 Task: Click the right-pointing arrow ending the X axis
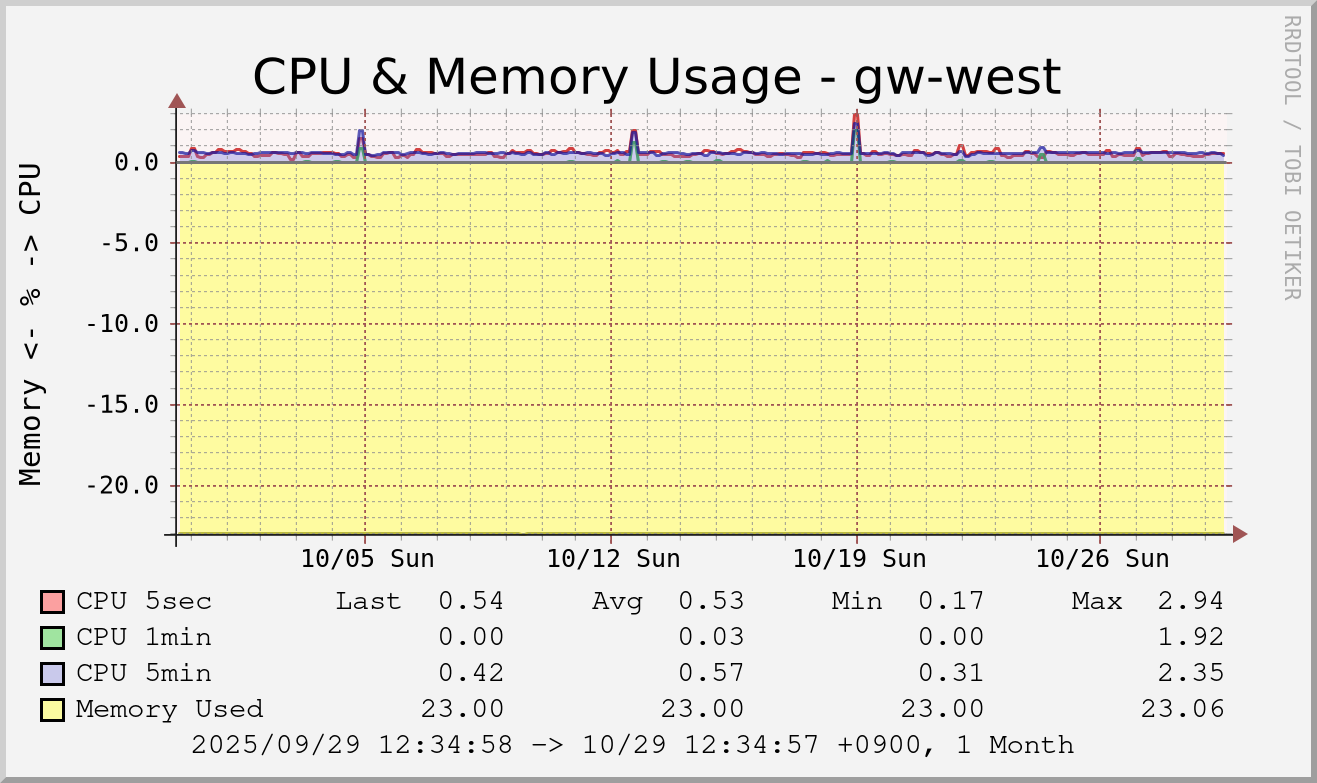(x=1240, y=535)
